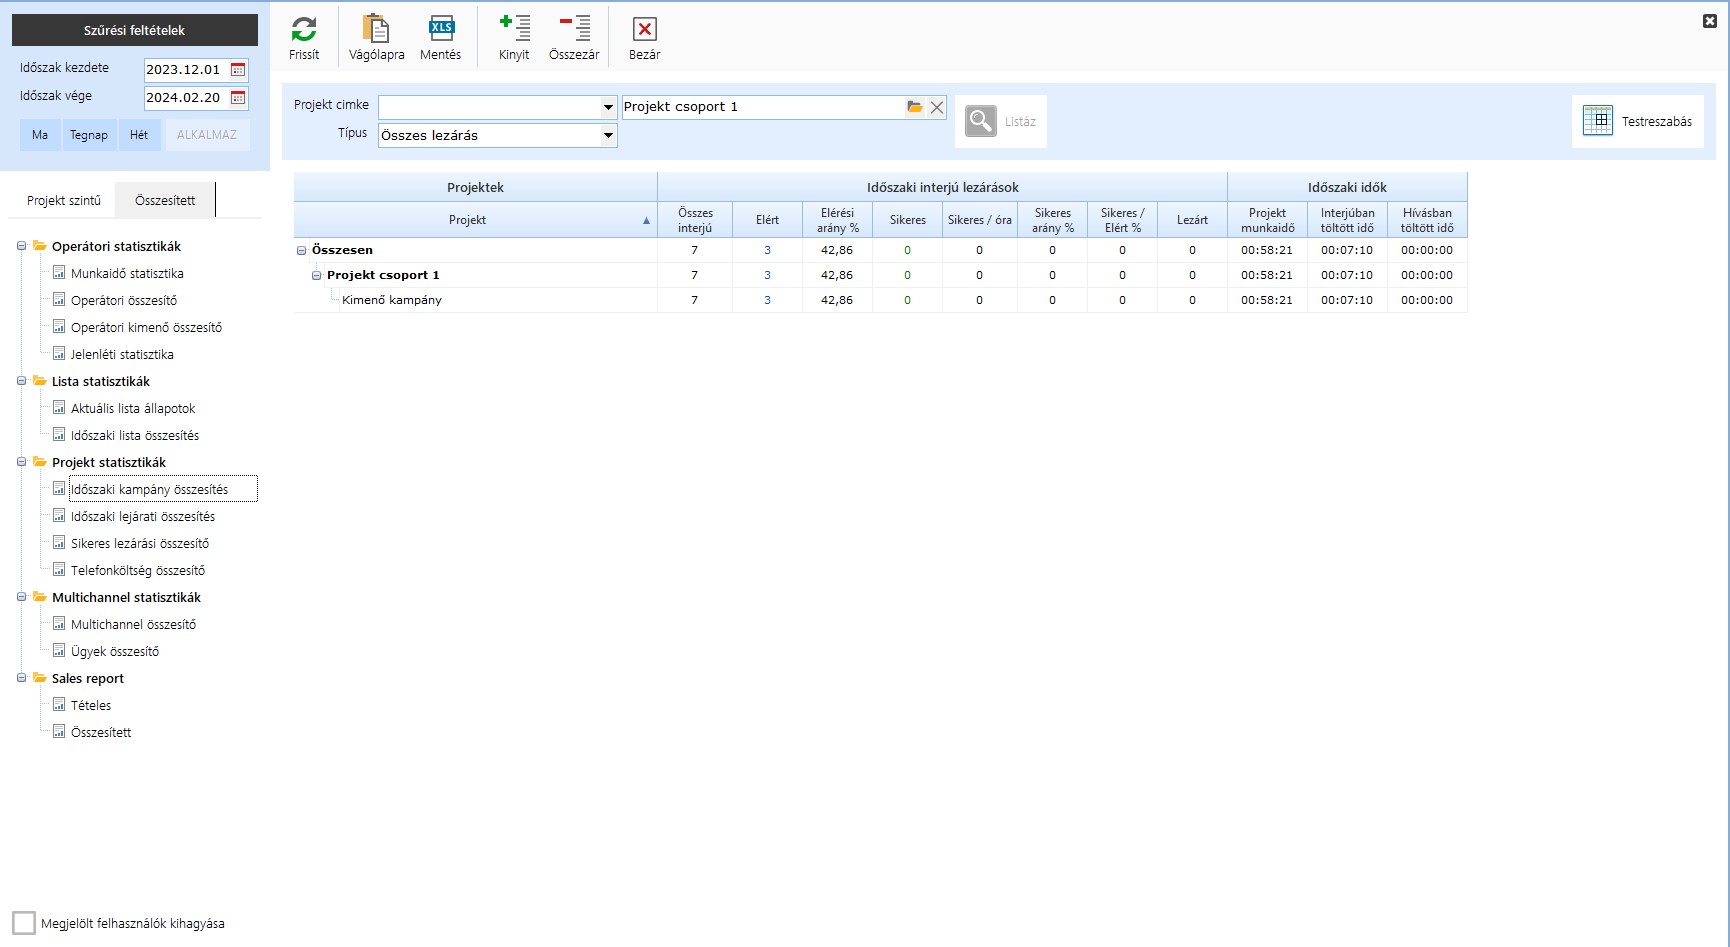Expand all rows with the Kinyit icon
Image resolution: width=1730 pixels, height=947 pixels.
514,30
